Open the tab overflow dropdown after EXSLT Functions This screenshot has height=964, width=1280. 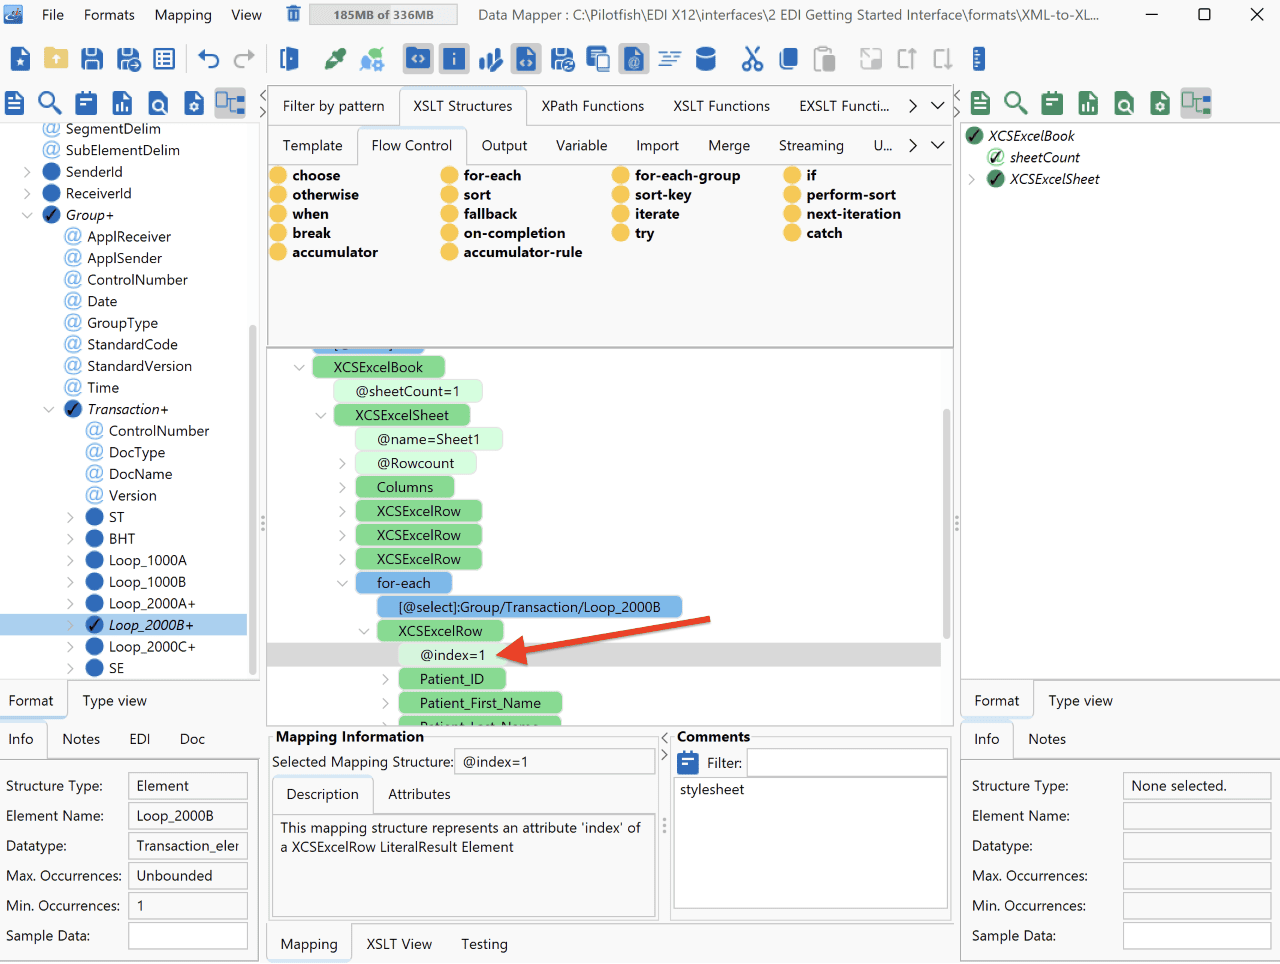(937, 106)
